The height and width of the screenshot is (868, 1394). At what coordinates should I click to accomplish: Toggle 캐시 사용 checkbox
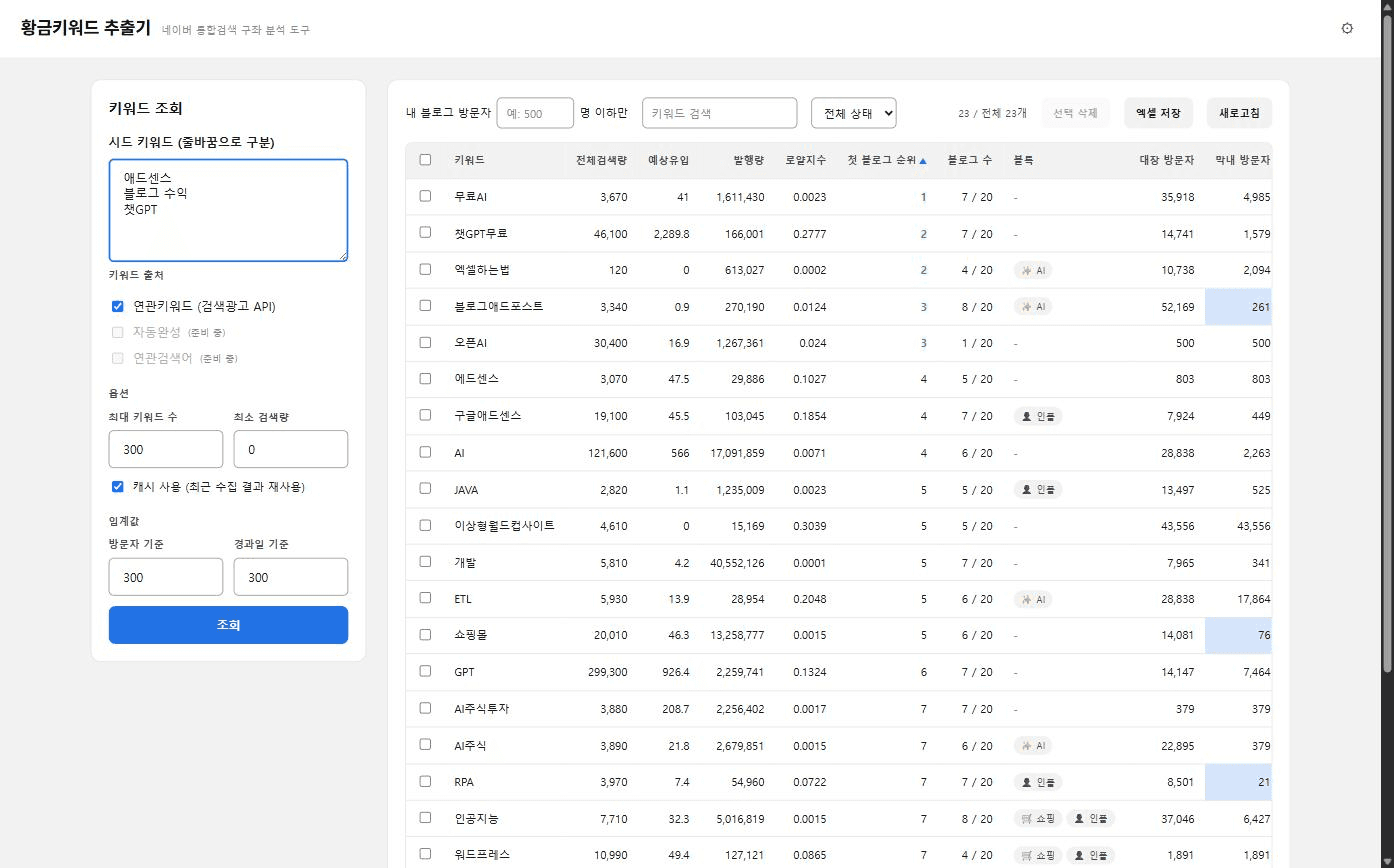(118, 487)
